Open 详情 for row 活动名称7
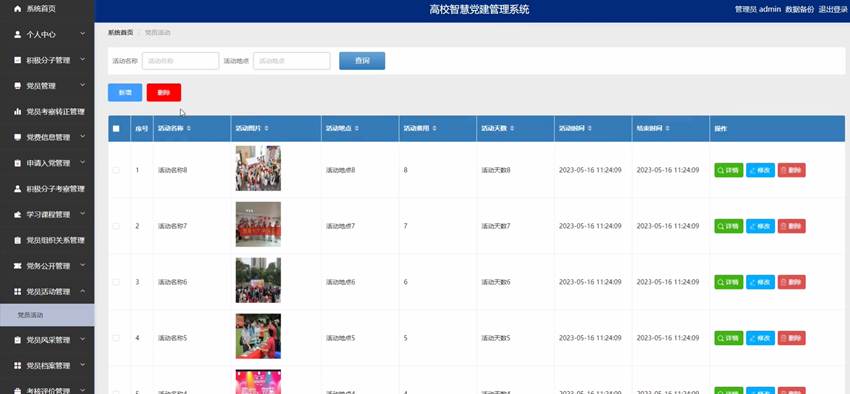 click(x=729, y=226)
